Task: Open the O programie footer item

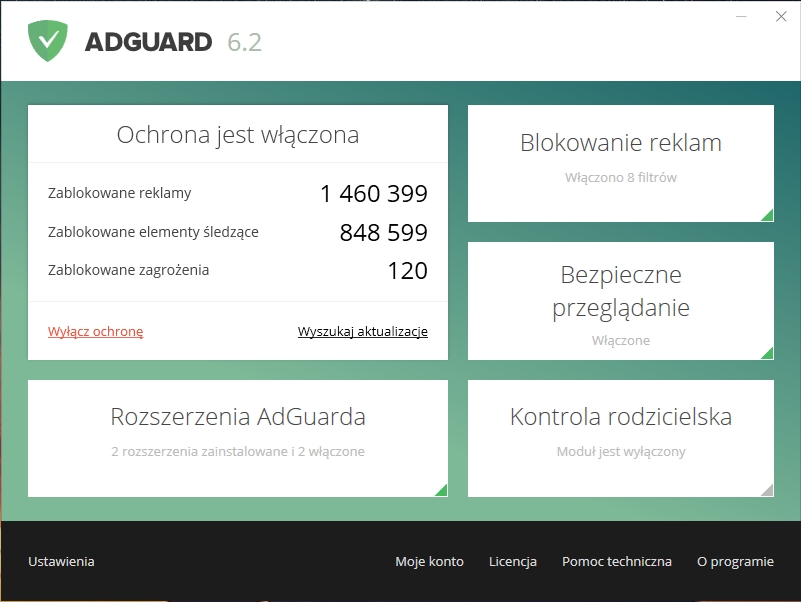Action: [735, 561]
